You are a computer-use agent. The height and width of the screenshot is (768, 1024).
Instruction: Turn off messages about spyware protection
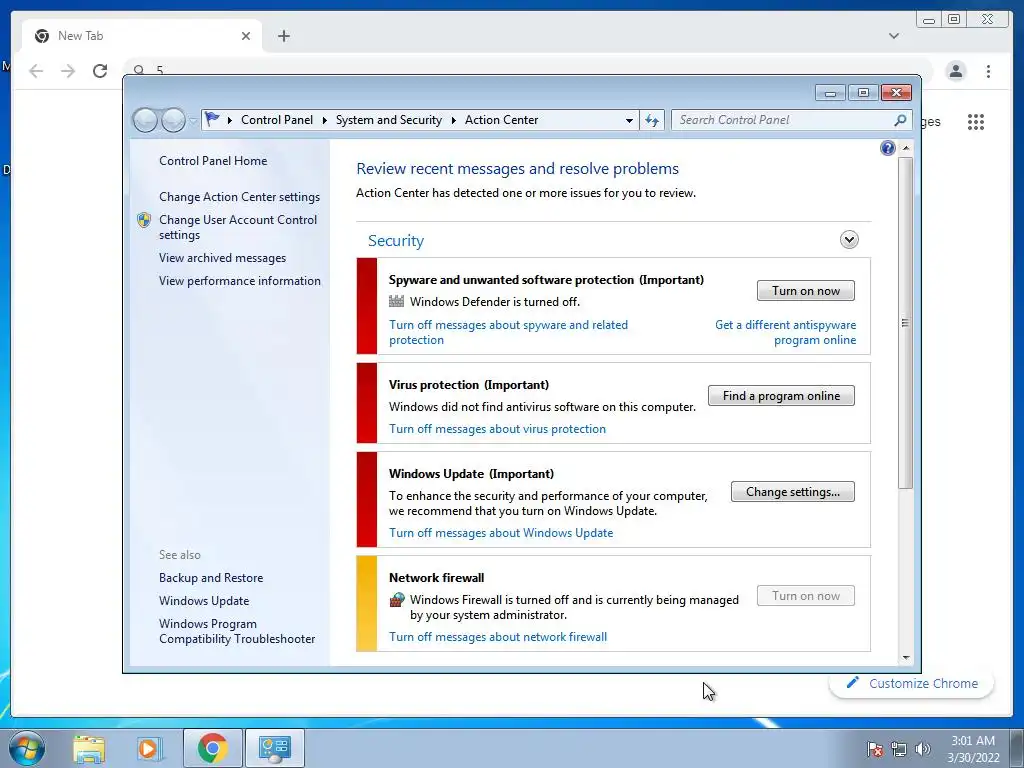[x=508, y=332]
